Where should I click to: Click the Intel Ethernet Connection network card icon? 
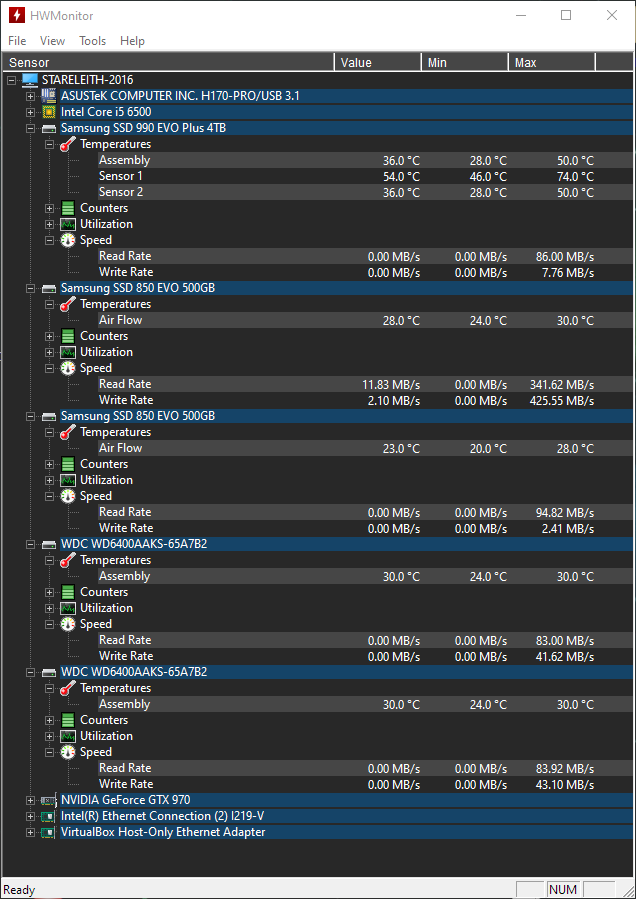[49, 816]
